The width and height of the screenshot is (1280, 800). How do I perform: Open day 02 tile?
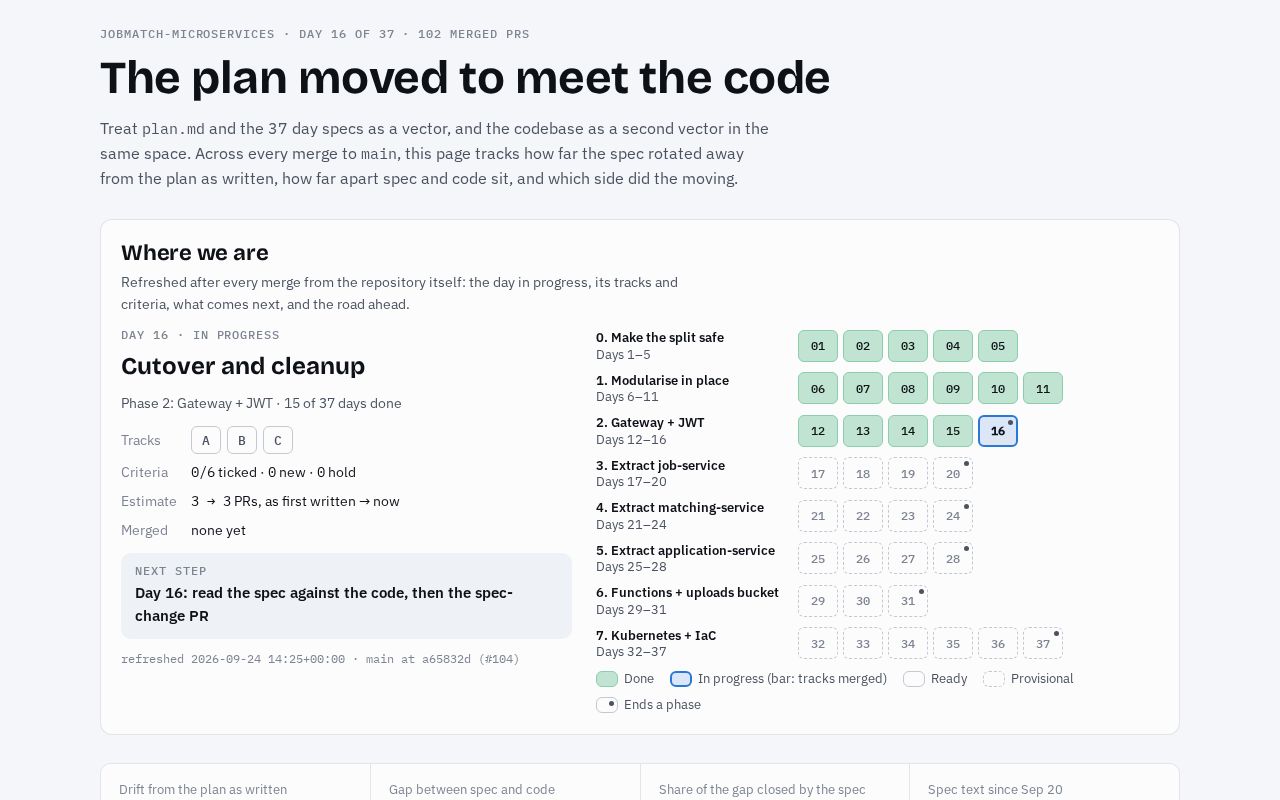863,346
